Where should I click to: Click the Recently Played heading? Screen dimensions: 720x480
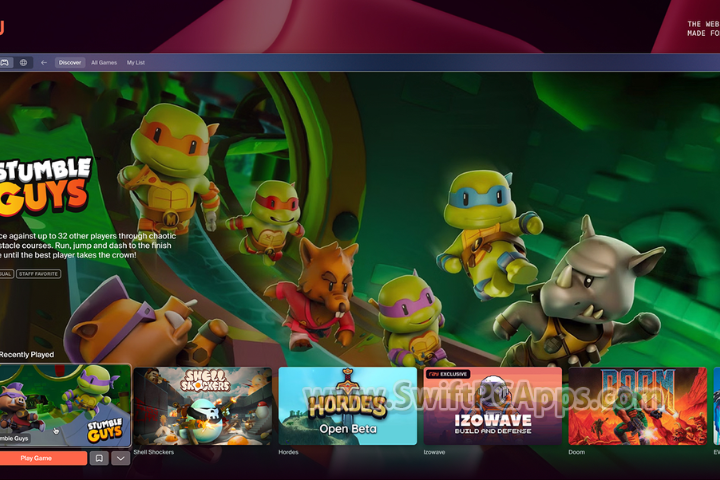(27, 355)
